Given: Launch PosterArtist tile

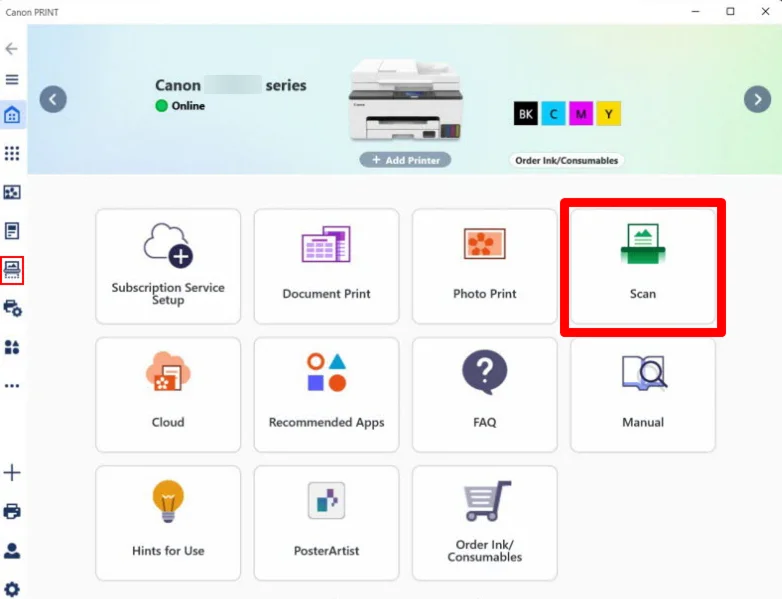Looking at the screenshot, I should tap(326, 522).
